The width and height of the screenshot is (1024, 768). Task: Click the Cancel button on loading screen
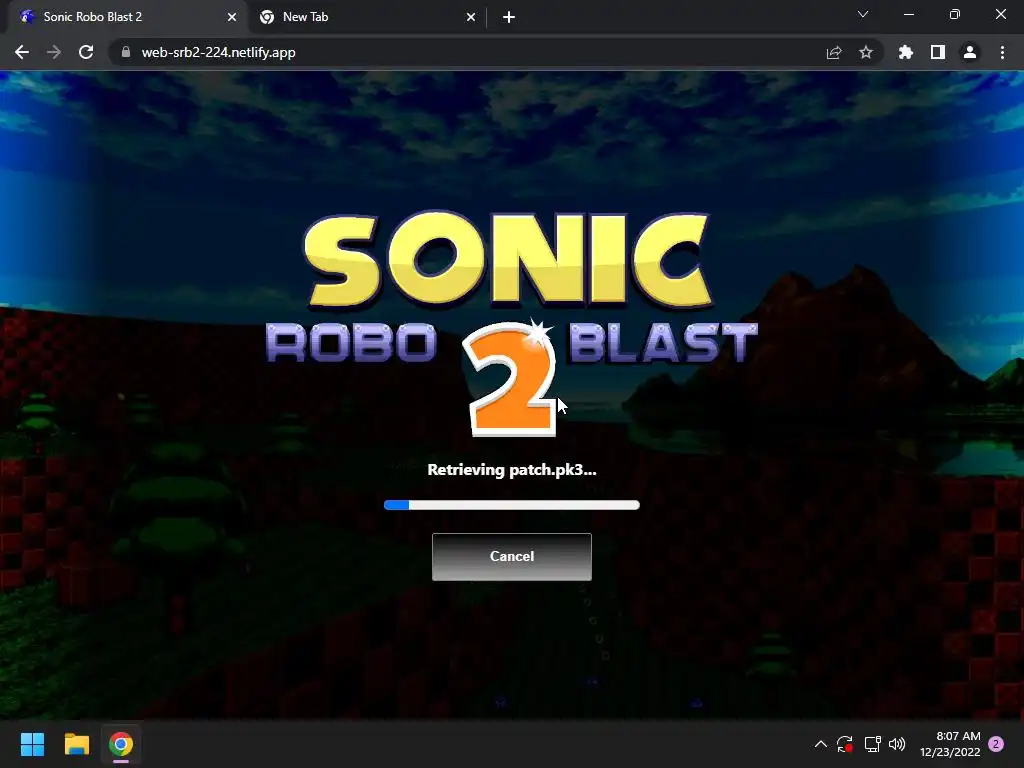(x=511, y=556)
